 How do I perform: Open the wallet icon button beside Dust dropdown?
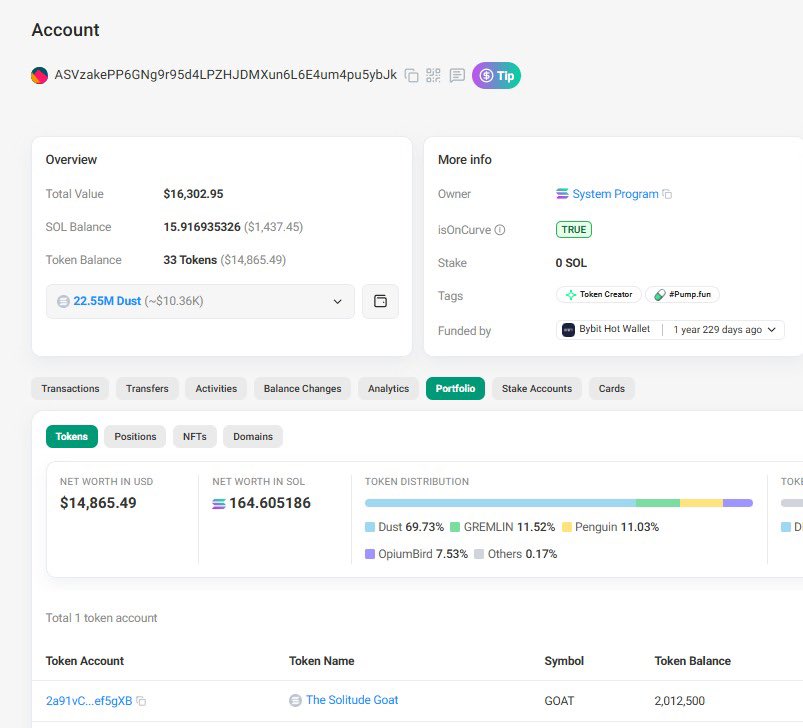(380, 301)
